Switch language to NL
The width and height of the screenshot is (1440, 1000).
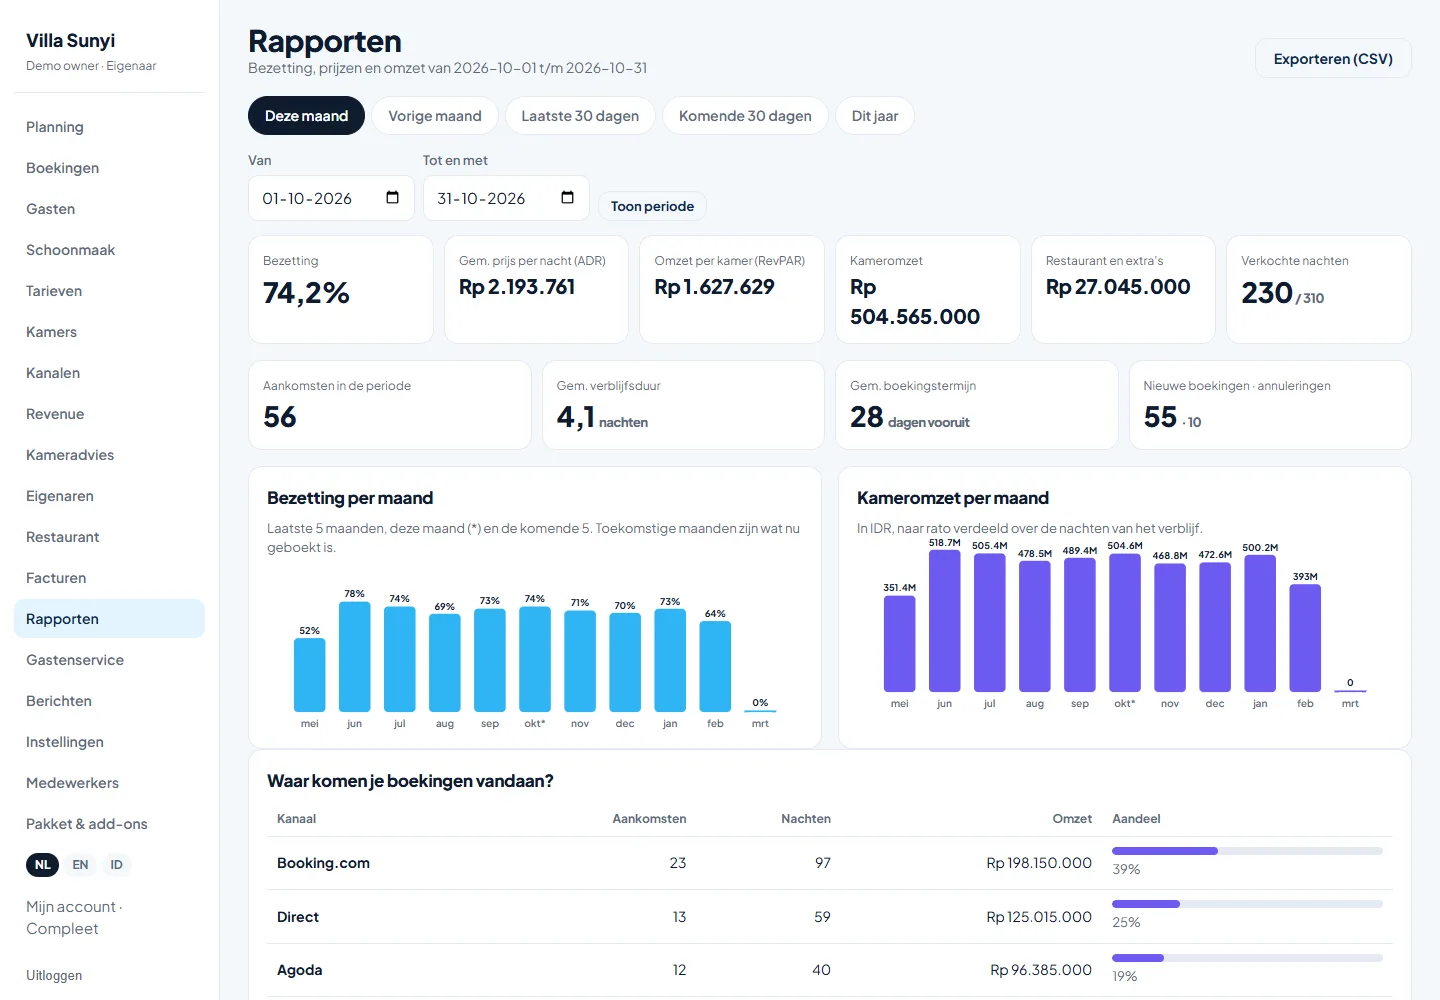(x=43, y=865)
